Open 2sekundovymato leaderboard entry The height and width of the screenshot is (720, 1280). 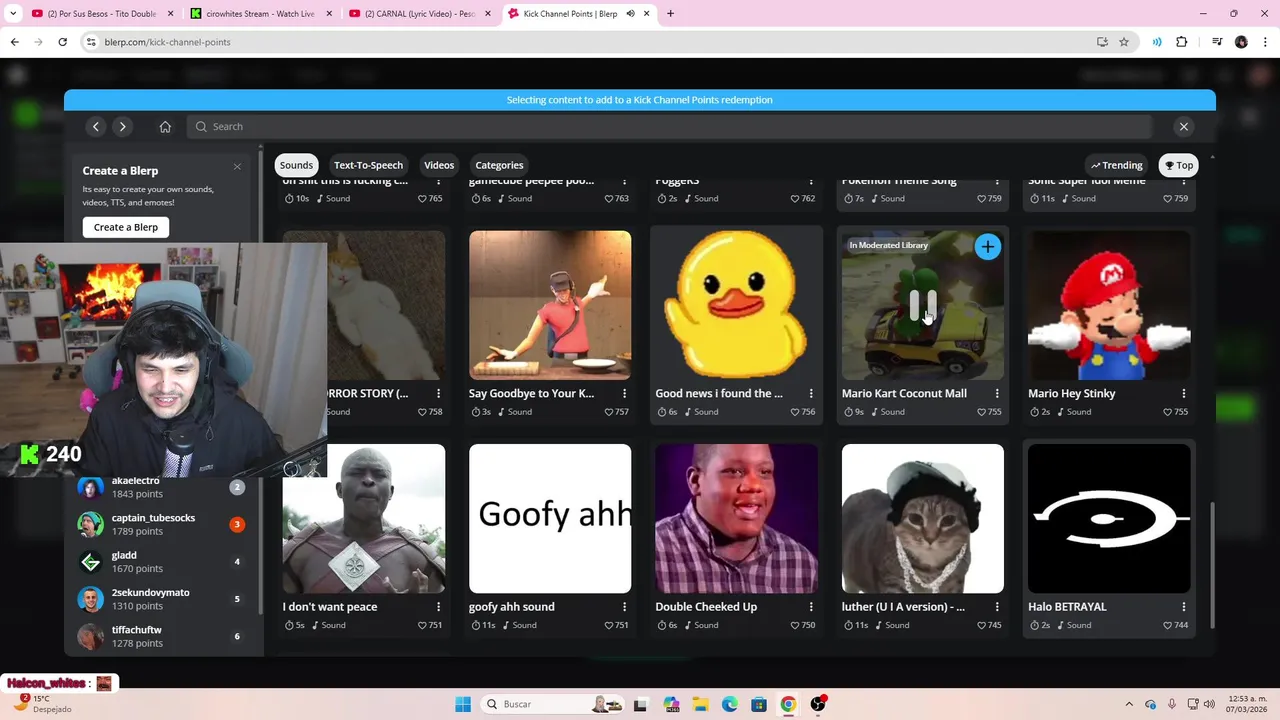tap(163, 599)
